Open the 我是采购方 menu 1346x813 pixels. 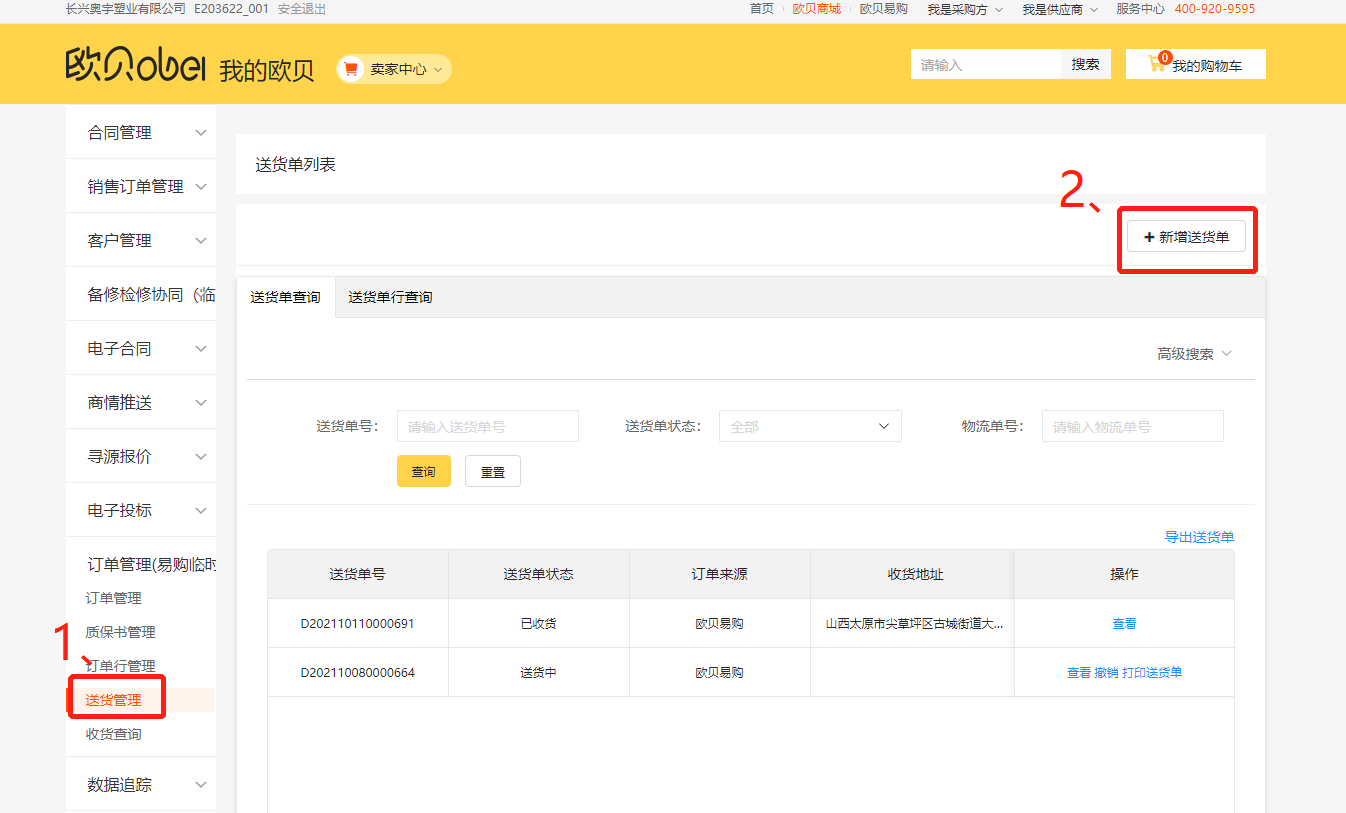pos(964,9)
